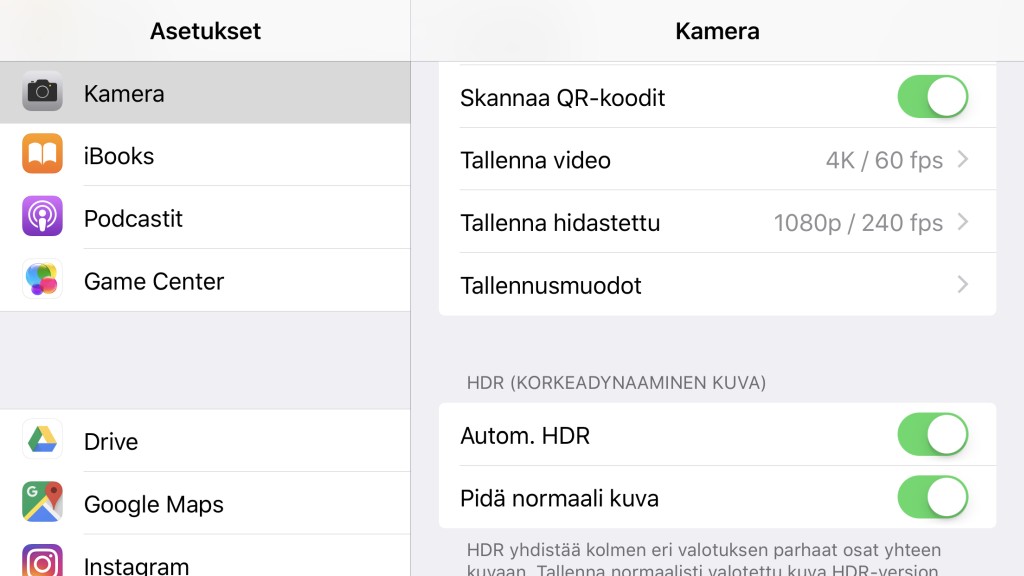Open Tallenna video chevron

point(963,159)
